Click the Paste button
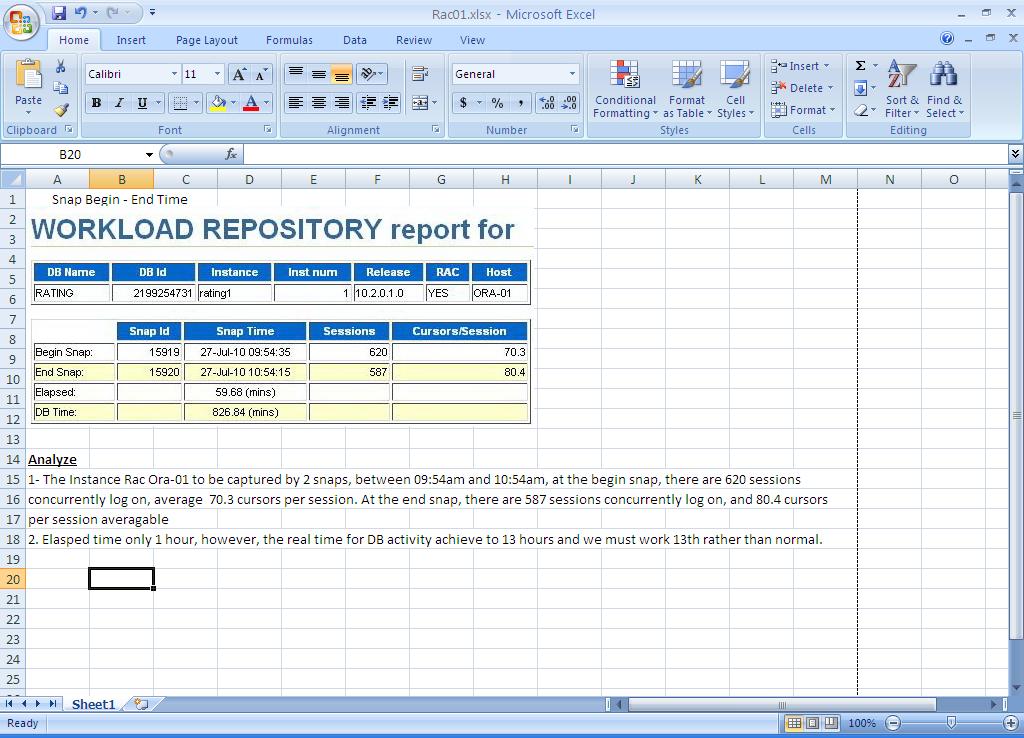The width and height of the screenshot is (1024, 738). pyautogui.click(x=28, y=85)
